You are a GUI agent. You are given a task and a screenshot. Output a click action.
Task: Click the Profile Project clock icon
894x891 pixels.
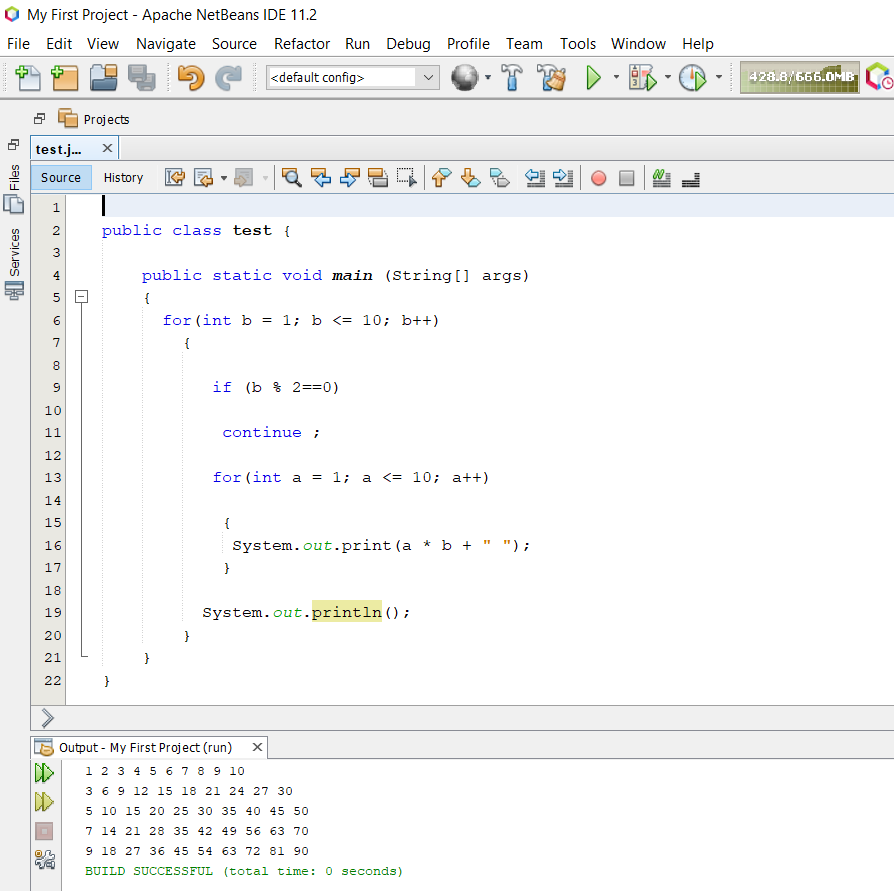693,78
